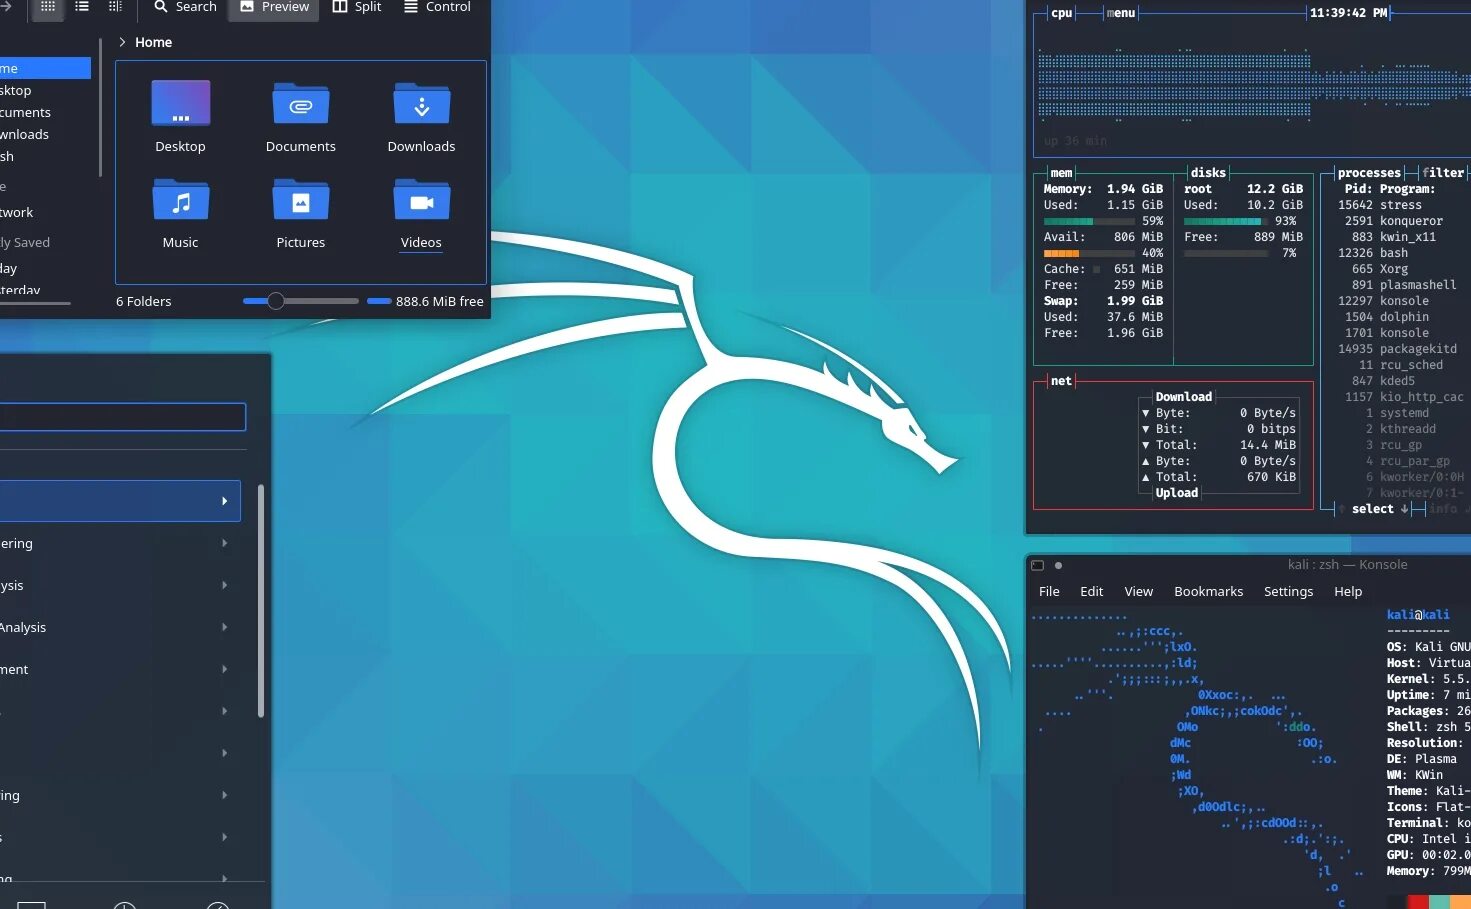Open bpytop's menu button
1471x909 pixels.
[1121, 13]
